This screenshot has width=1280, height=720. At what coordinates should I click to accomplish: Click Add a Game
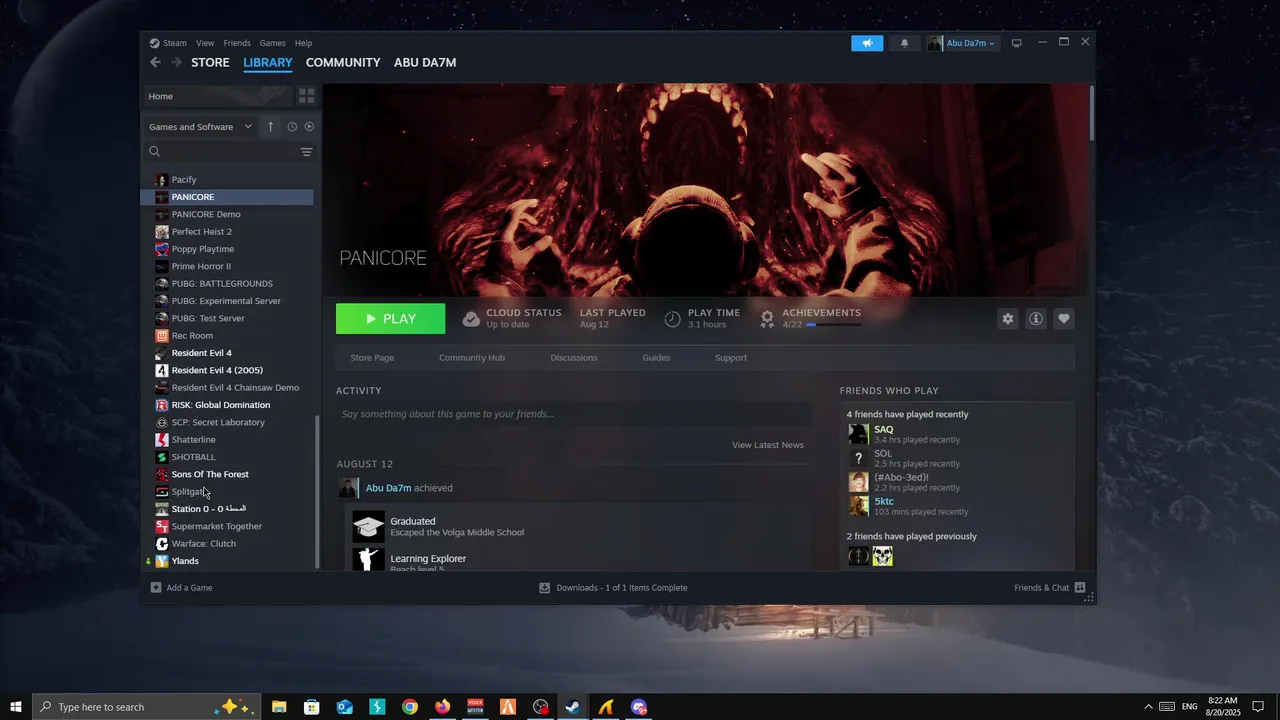coord(181,588)
